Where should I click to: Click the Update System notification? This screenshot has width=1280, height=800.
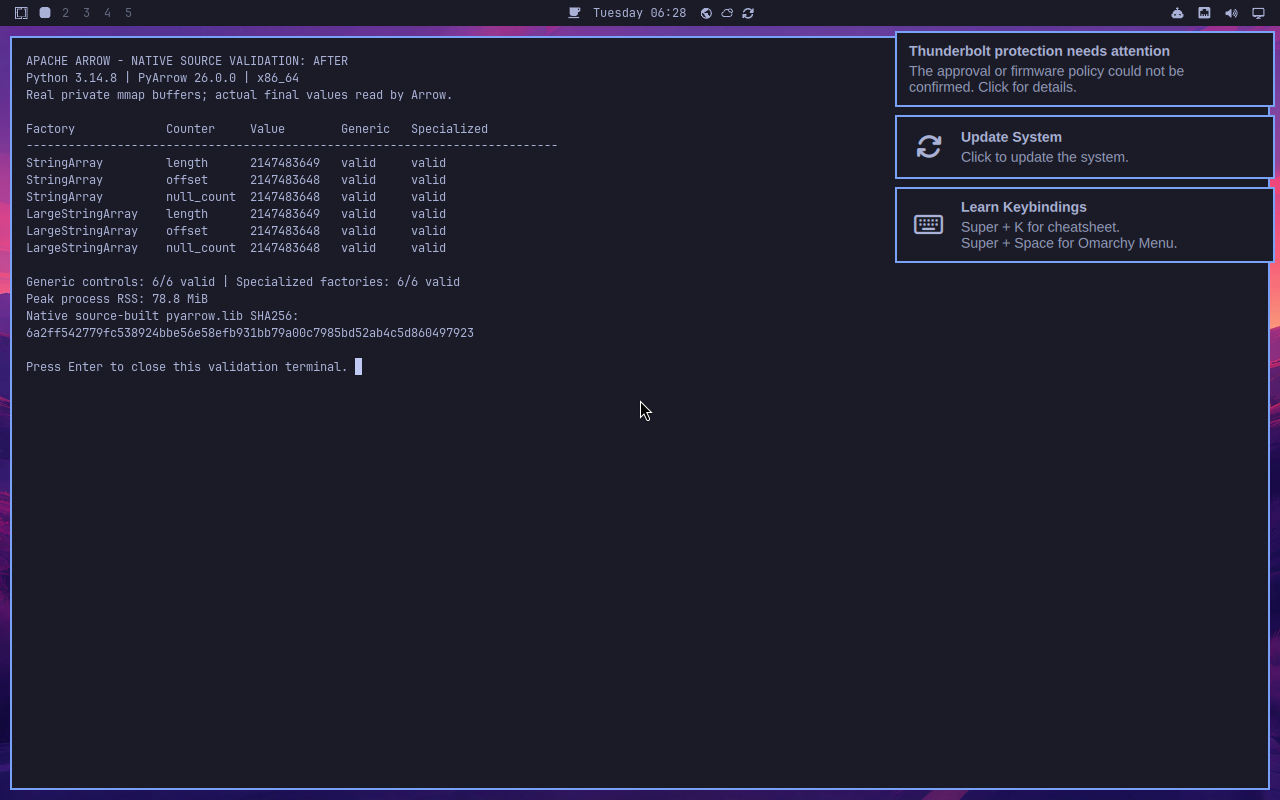[1085, 147]
